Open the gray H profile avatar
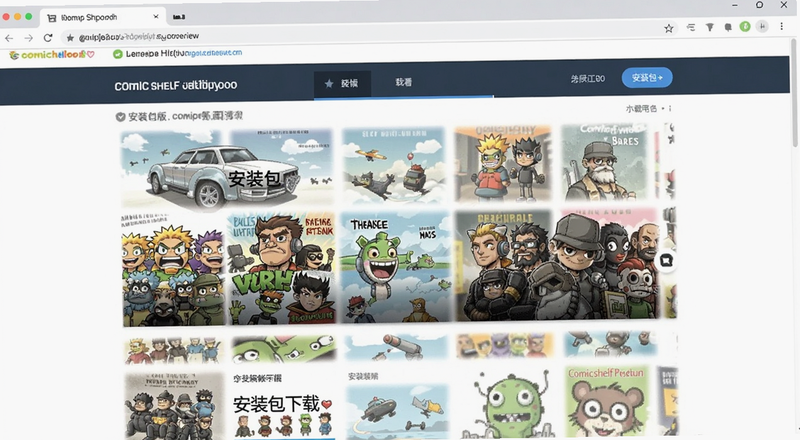 pos(762,27)
